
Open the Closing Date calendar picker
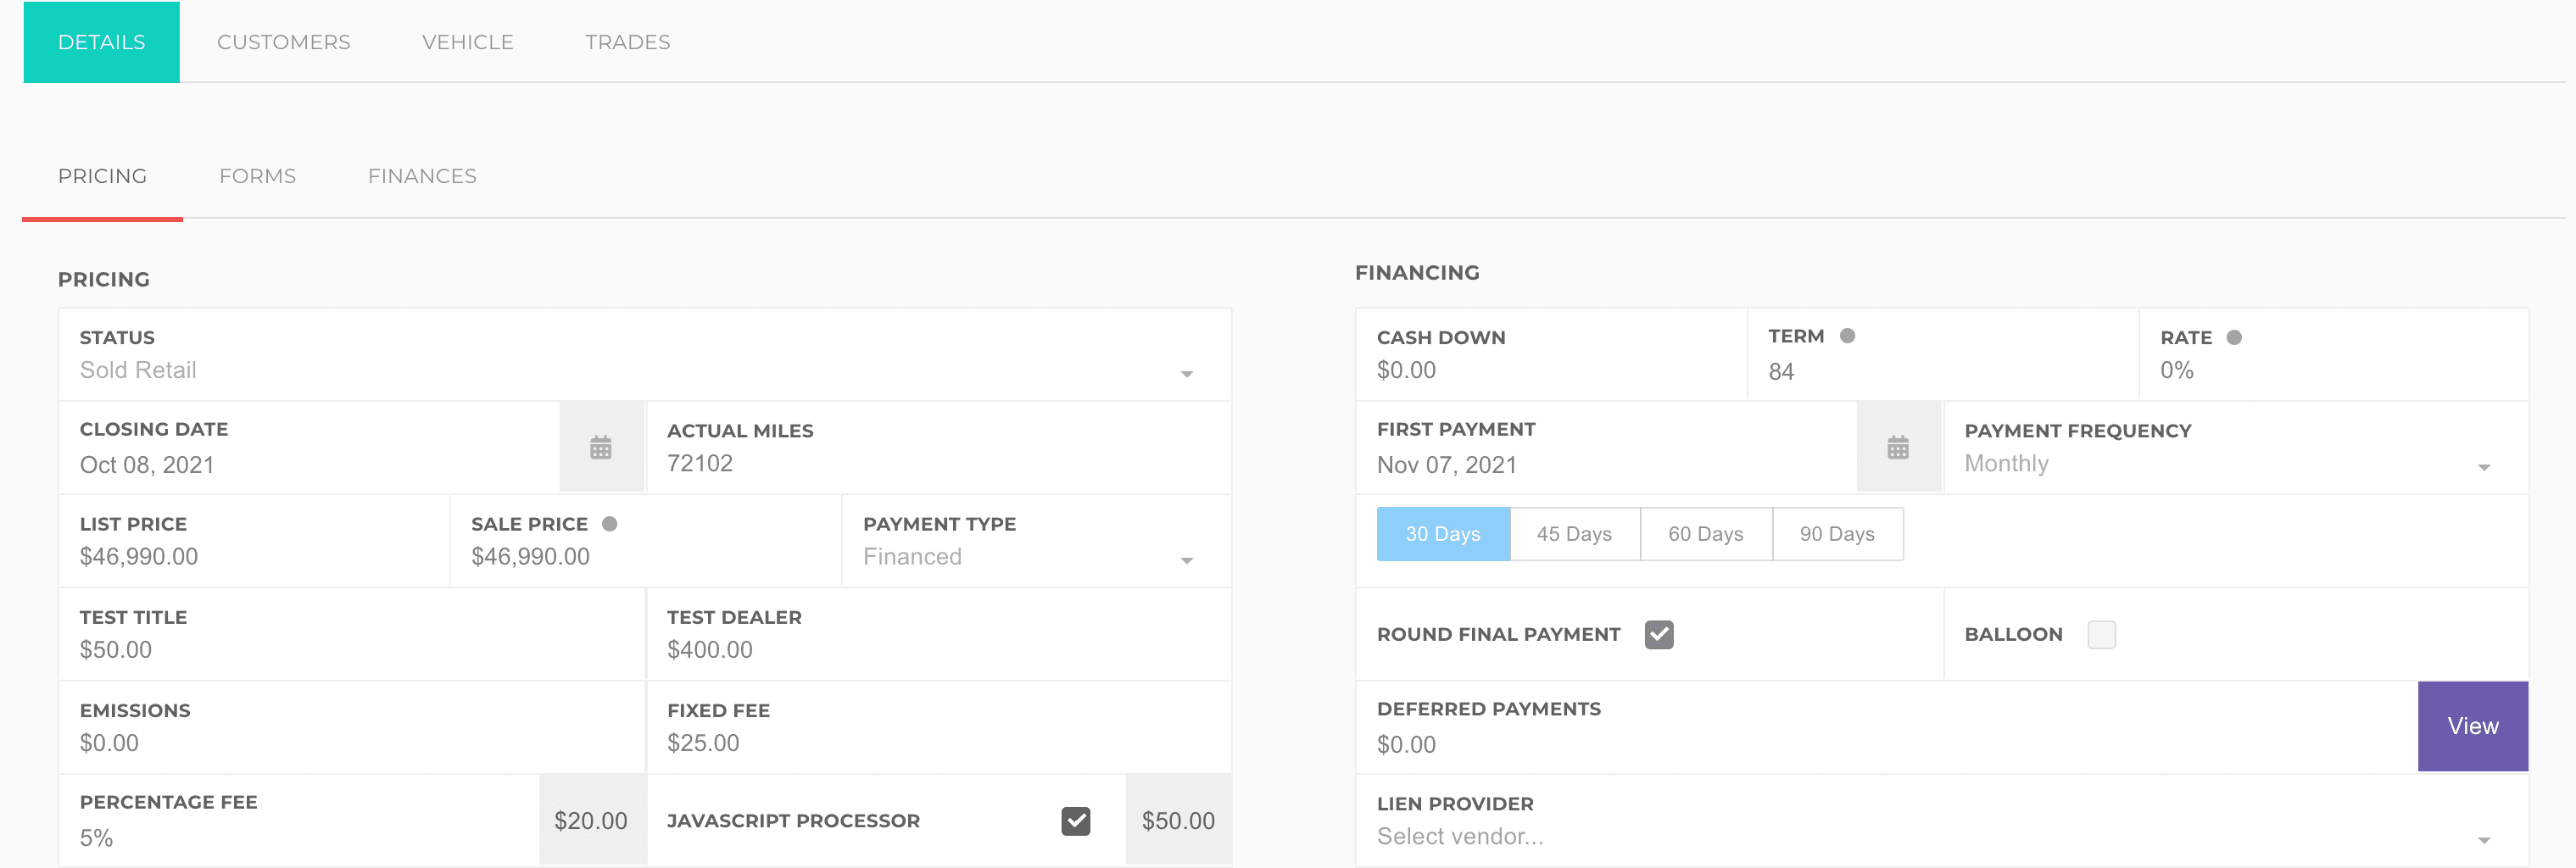600,447
